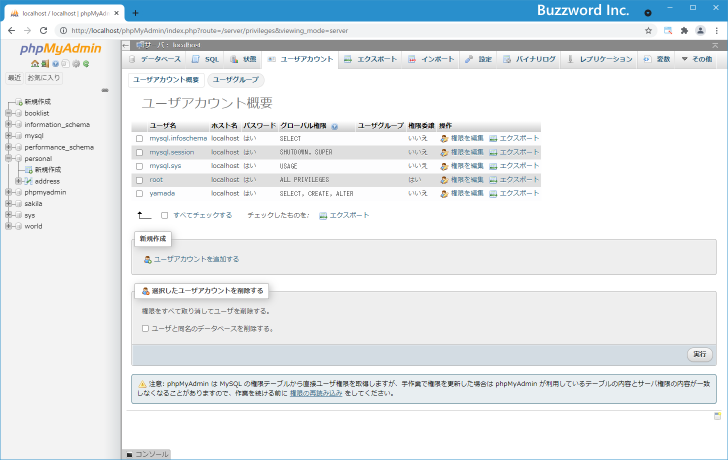
Task: Open the コンソール bar at bottom
Action: pos(147,454)
